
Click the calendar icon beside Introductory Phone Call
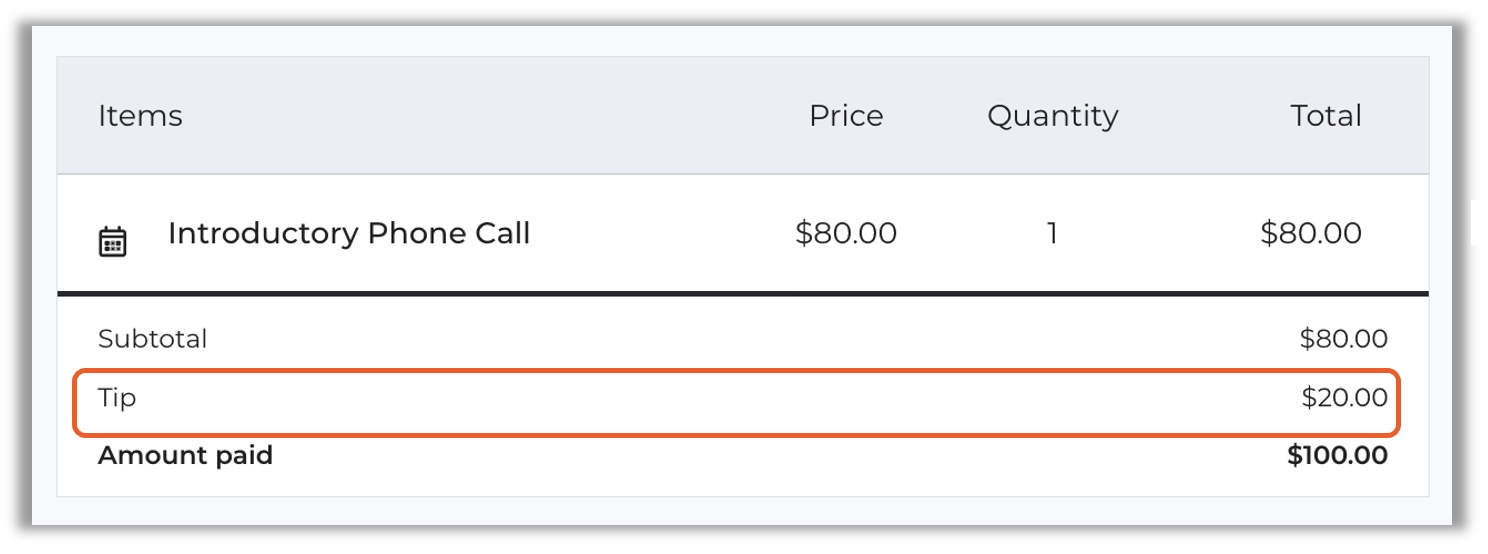coord(112,242)
